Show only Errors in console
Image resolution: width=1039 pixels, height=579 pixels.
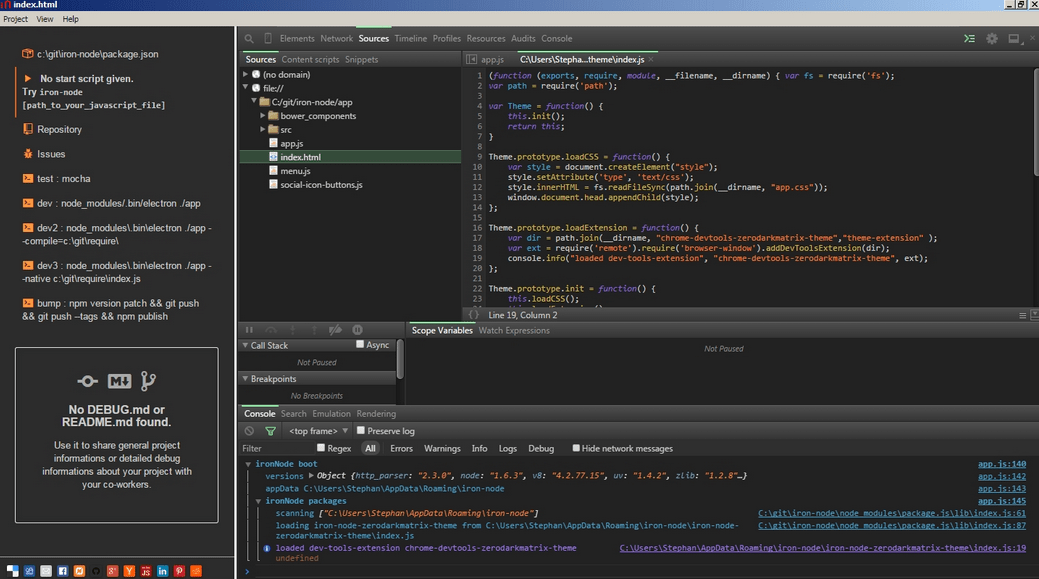401,449
